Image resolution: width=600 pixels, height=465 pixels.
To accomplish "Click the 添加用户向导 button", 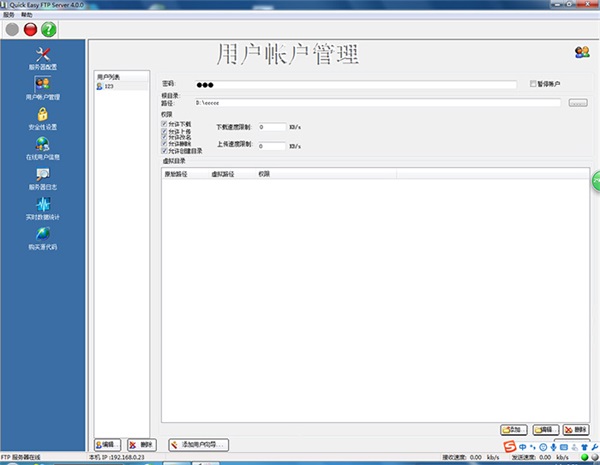I will (201, 443).
